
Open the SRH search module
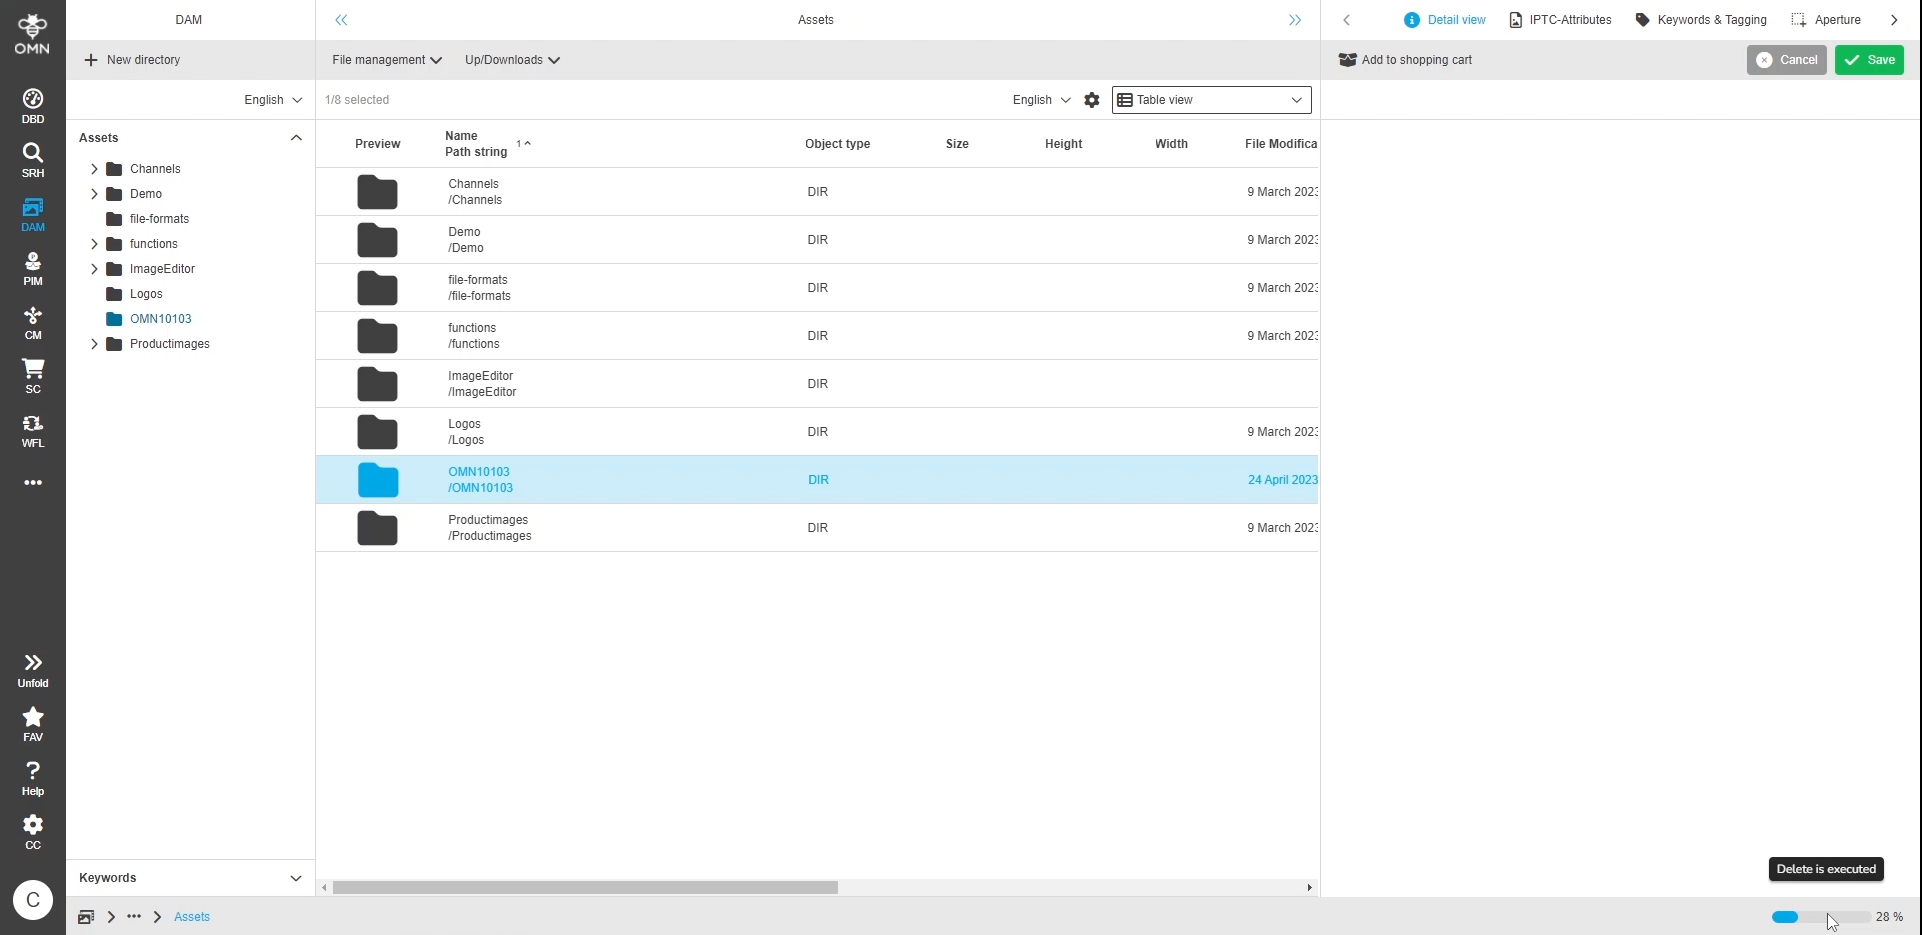[33, 160]
